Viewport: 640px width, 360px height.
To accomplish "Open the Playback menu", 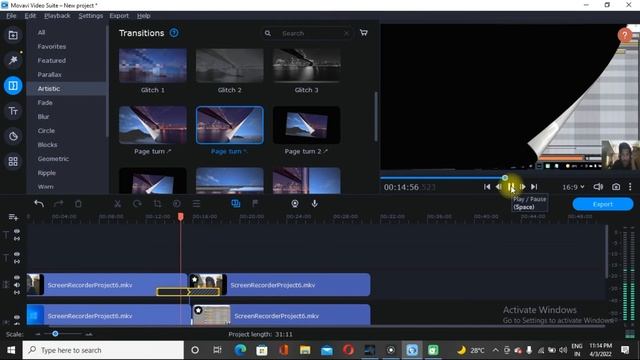I will pyautogui.click(x=57, y=16).
